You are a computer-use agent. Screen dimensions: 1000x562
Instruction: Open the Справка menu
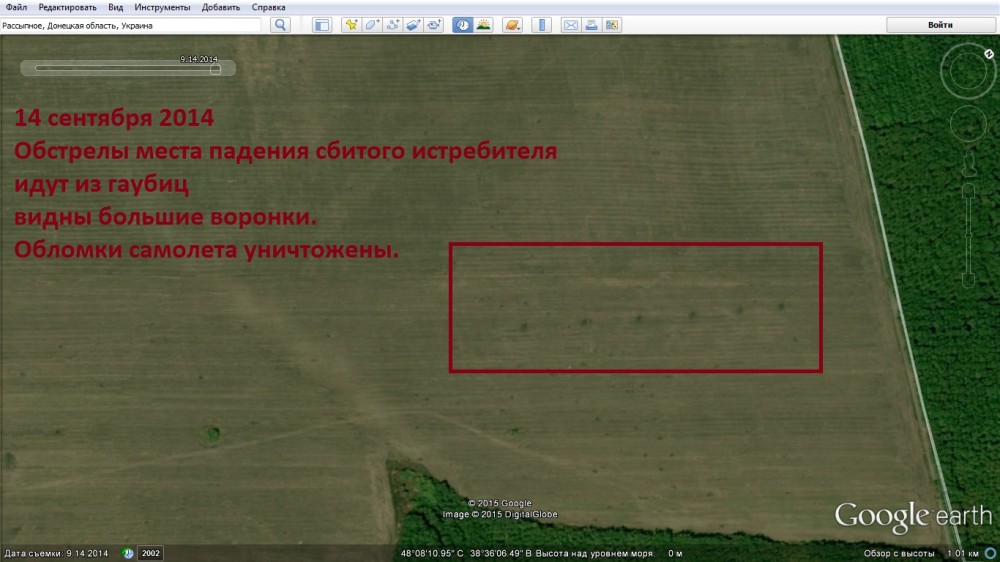[268, 7]
